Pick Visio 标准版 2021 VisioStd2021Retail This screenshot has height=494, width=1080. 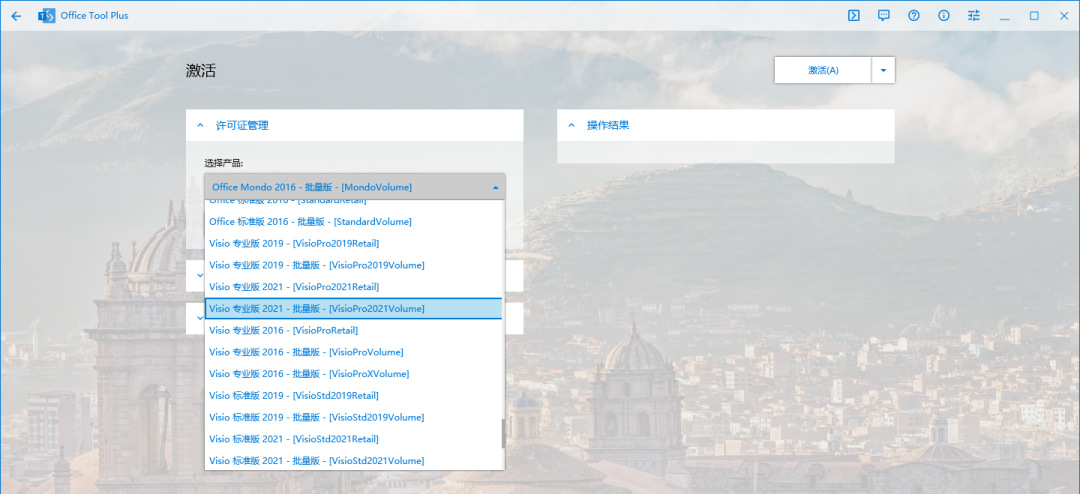pos(353,439)
